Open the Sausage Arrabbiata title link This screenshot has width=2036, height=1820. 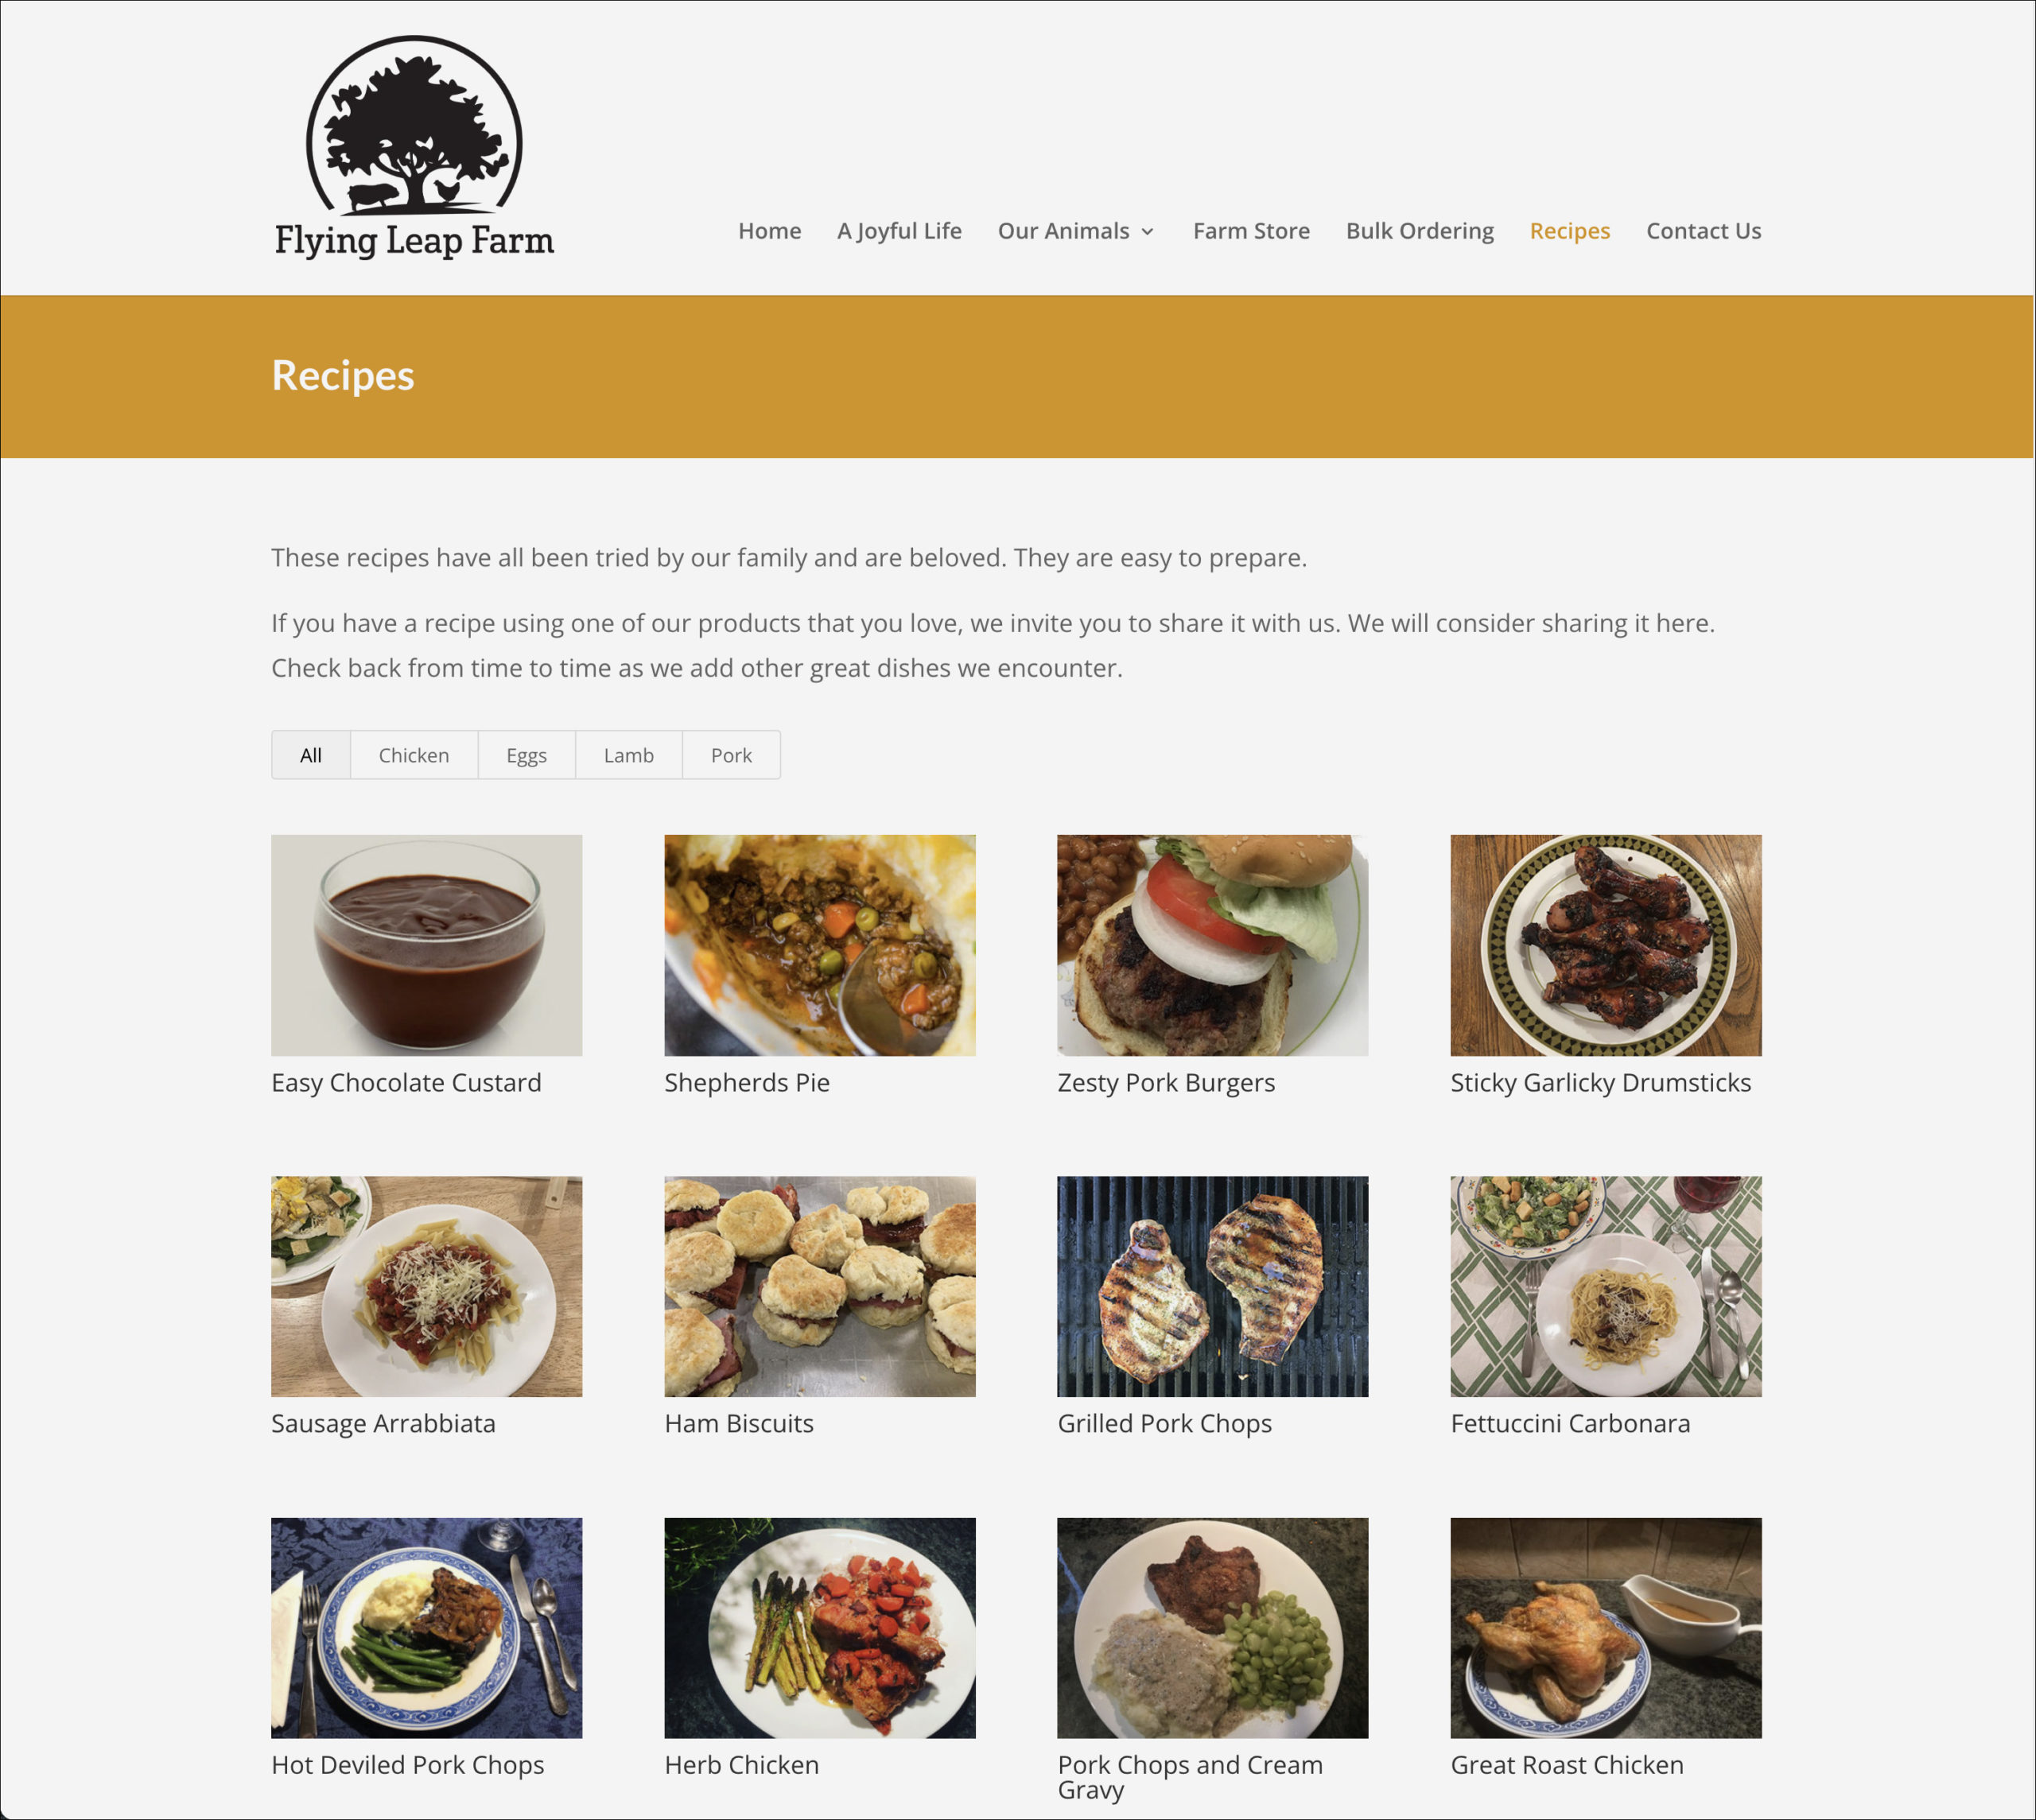(383, 1424)
